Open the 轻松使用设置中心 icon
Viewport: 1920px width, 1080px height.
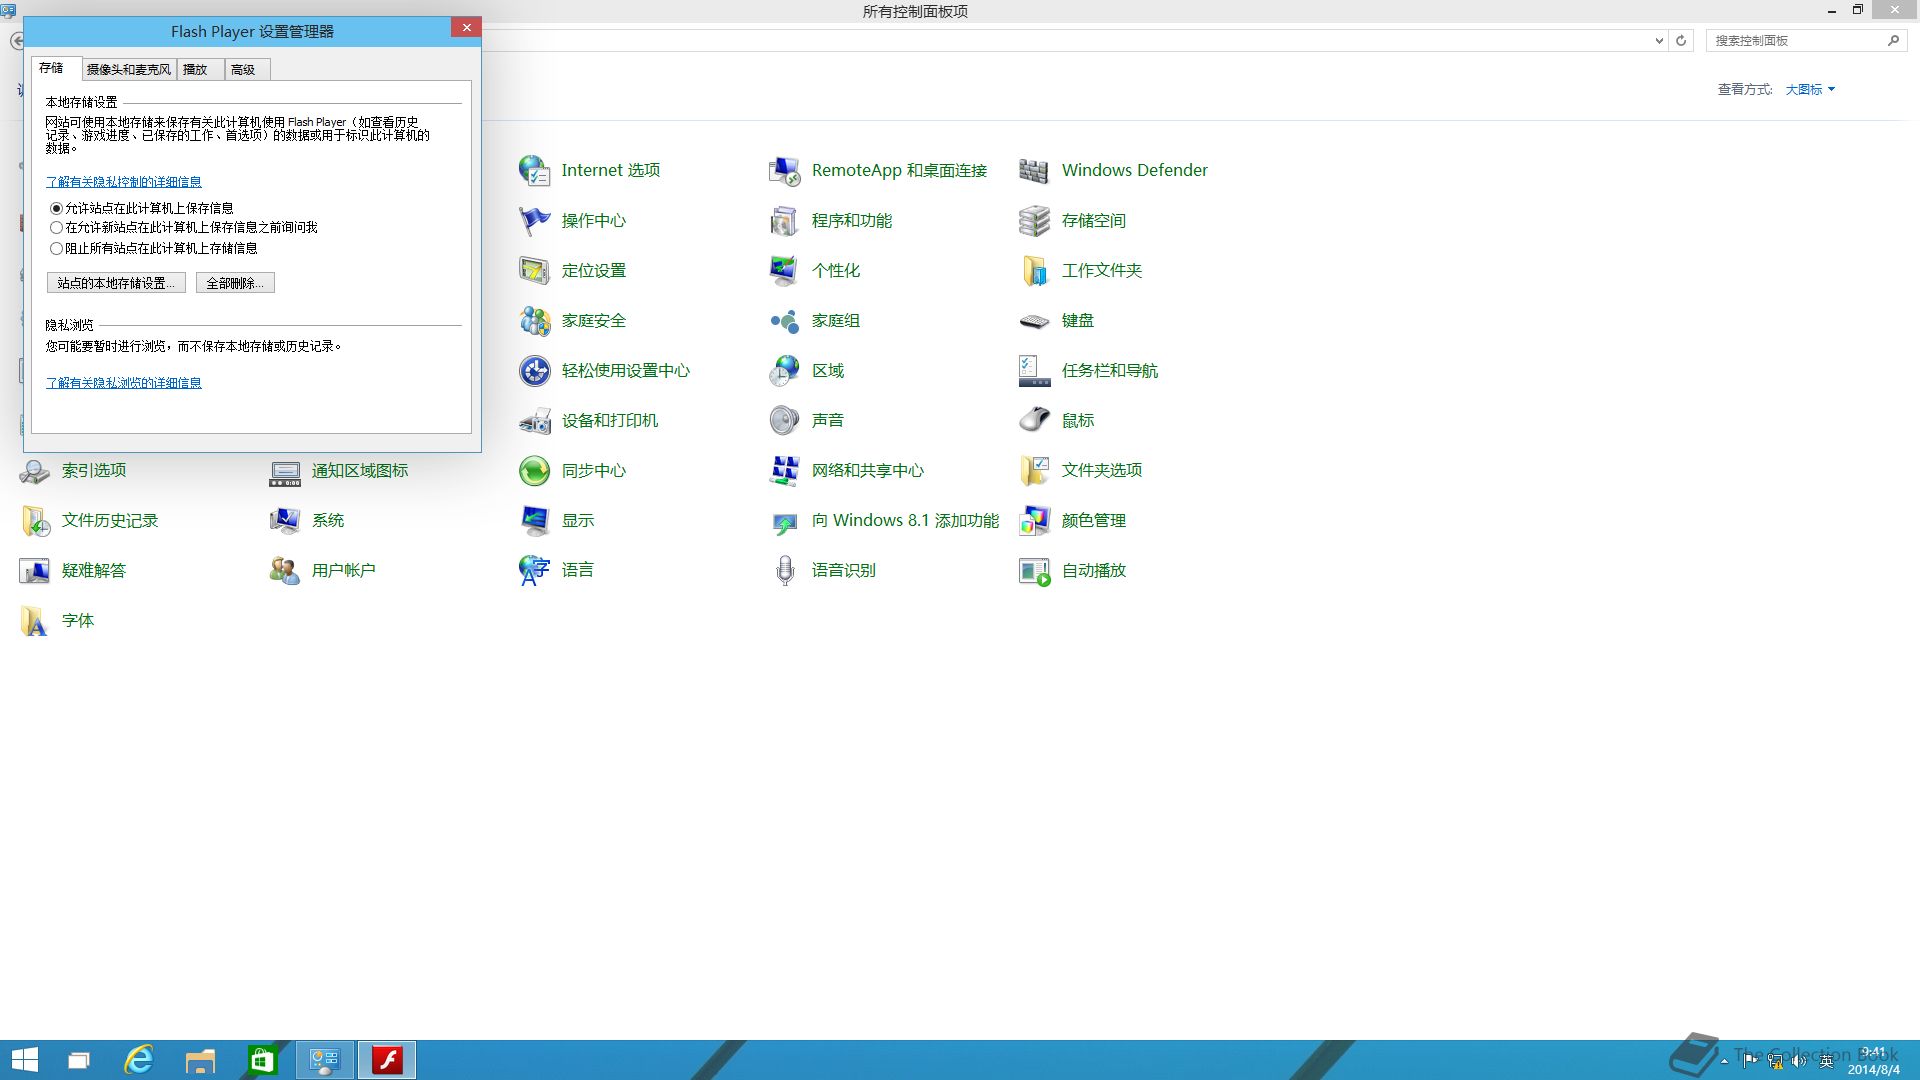(535, 371)
